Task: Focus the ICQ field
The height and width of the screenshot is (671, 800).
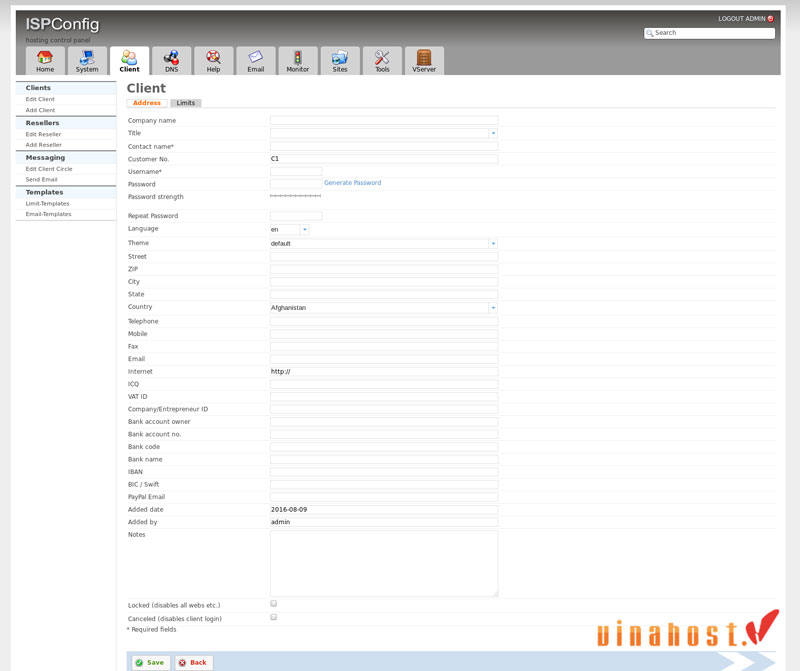Action: coord(384,384)
